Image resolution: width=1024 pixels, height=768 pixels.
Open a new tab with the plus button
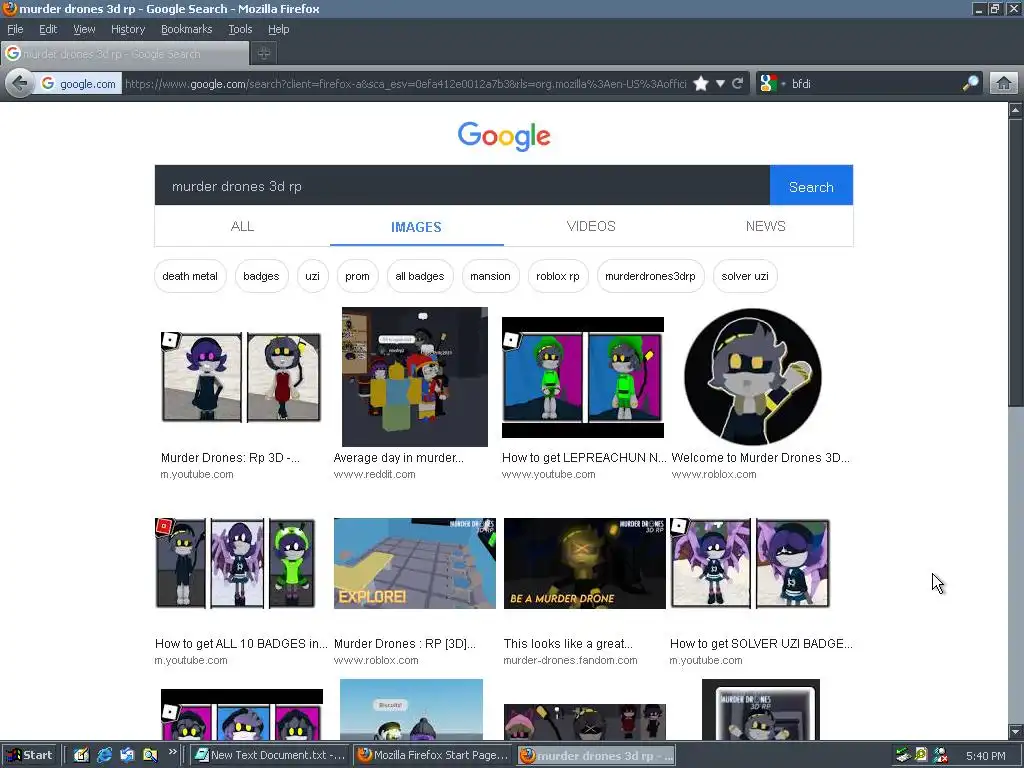[x=264, y=54]
